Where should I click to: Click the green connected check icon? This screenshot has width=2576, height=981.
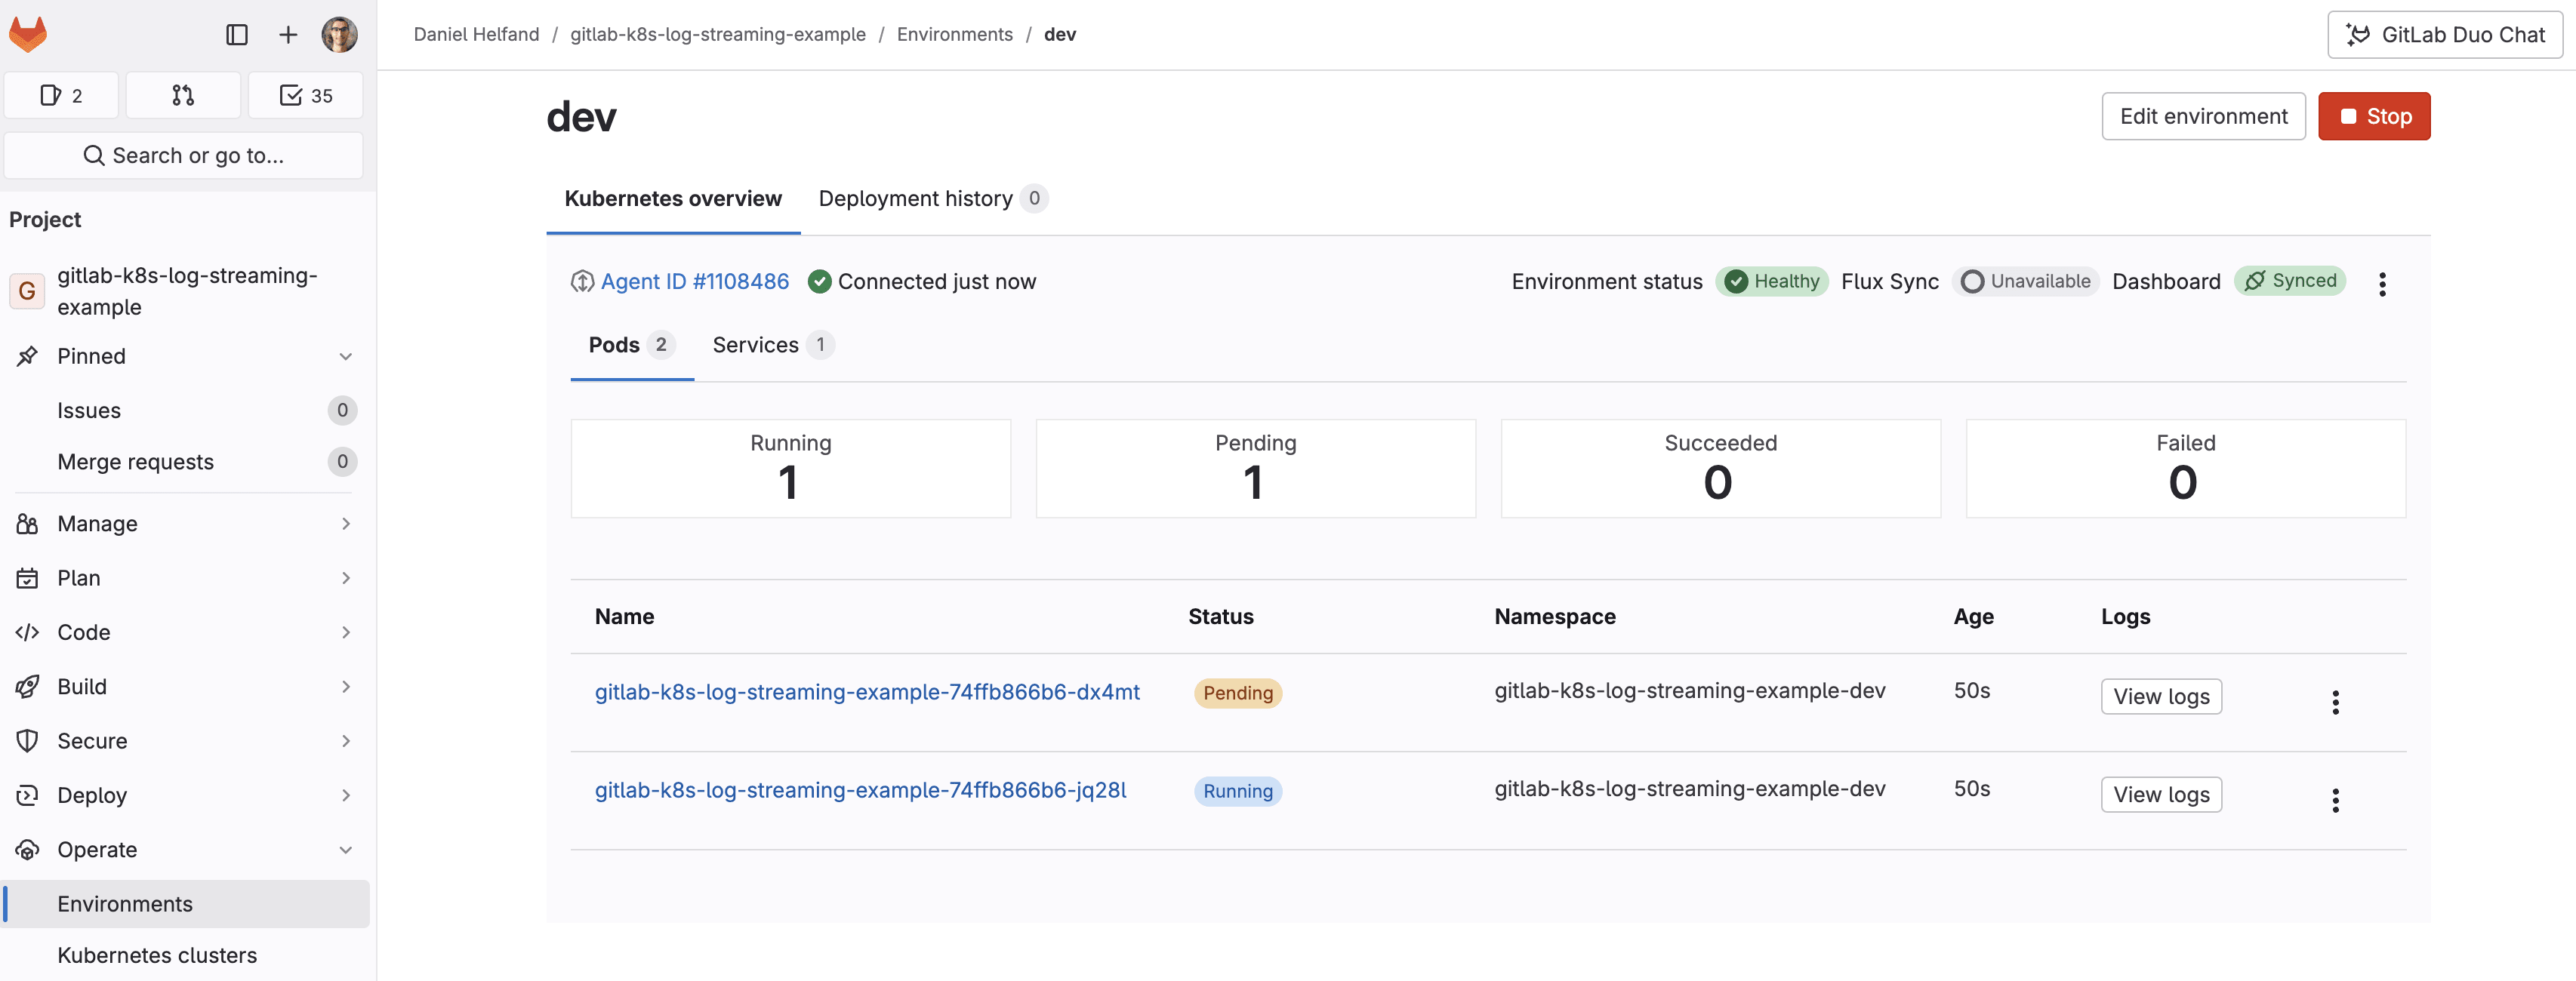[x=820, y=282]
